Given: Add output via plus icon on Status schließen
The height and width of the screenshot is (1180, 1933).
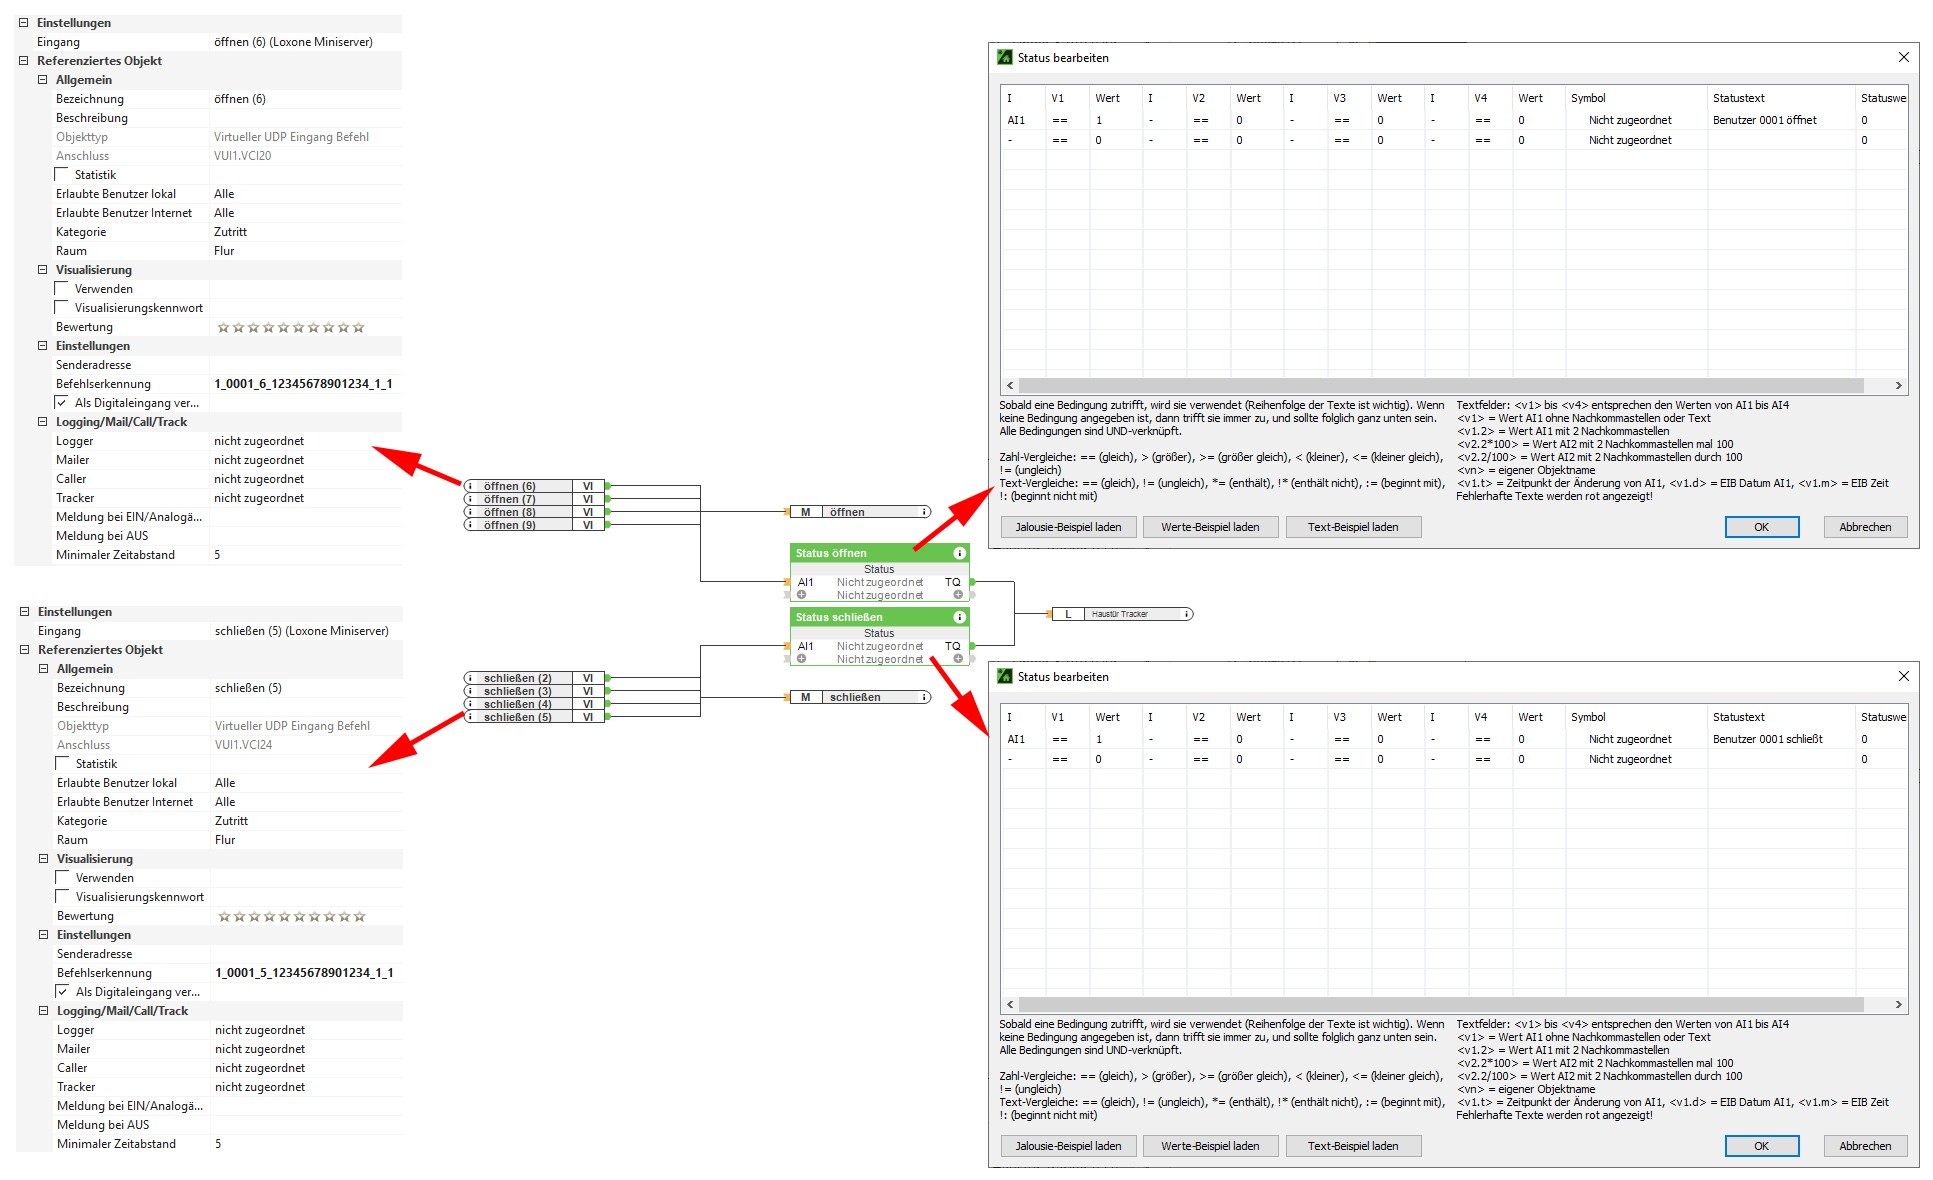Looking at the screenshot, I should click(958, 659).
